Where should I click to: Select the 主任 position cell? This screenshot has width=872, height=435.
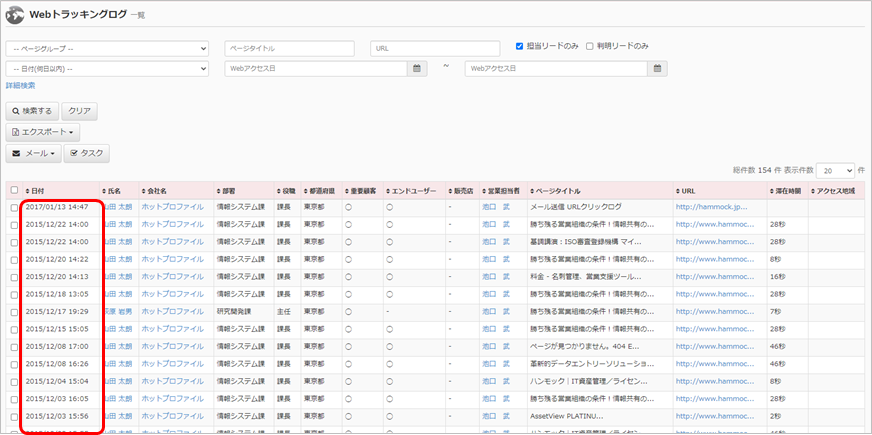pyautogui.click(x=284, y=311)
